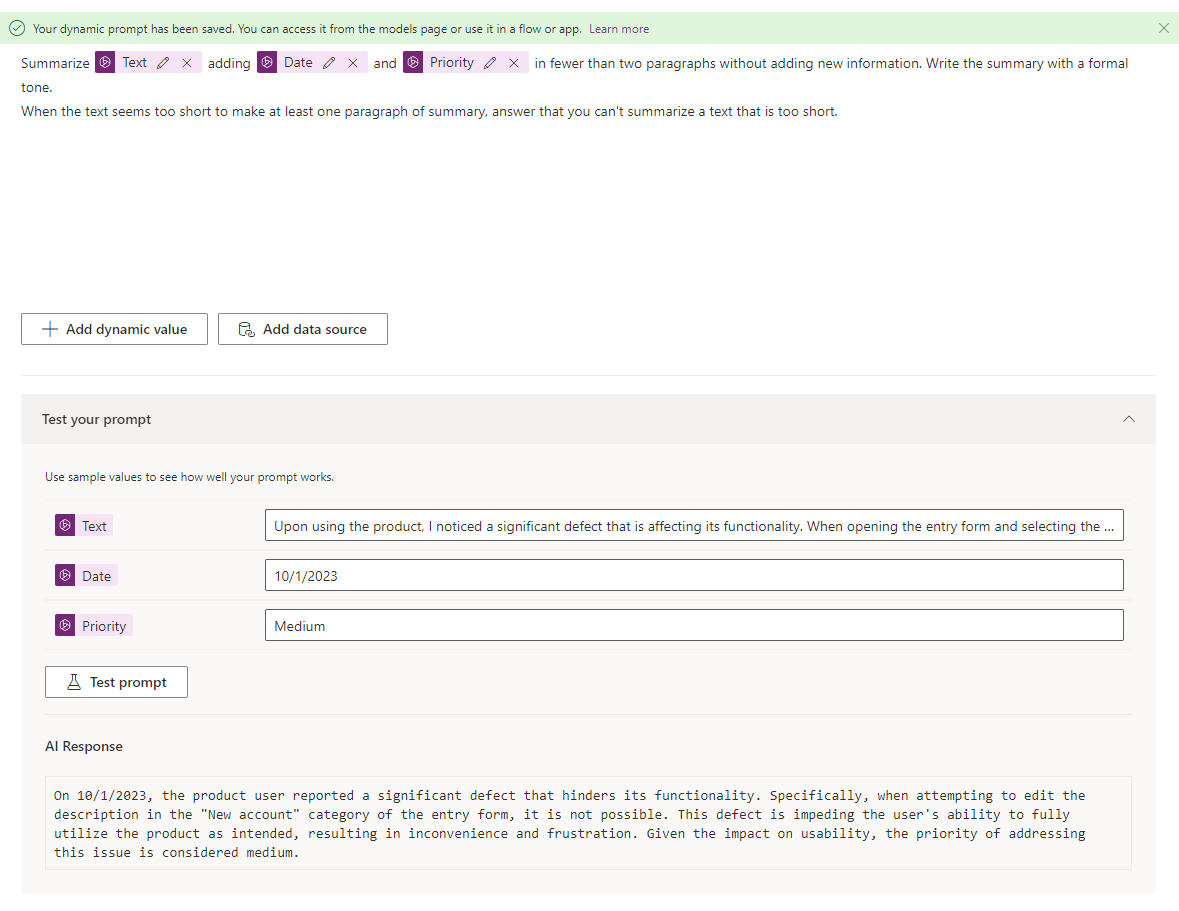
Task: Click the AI Response heading
Action: [83, 746]
